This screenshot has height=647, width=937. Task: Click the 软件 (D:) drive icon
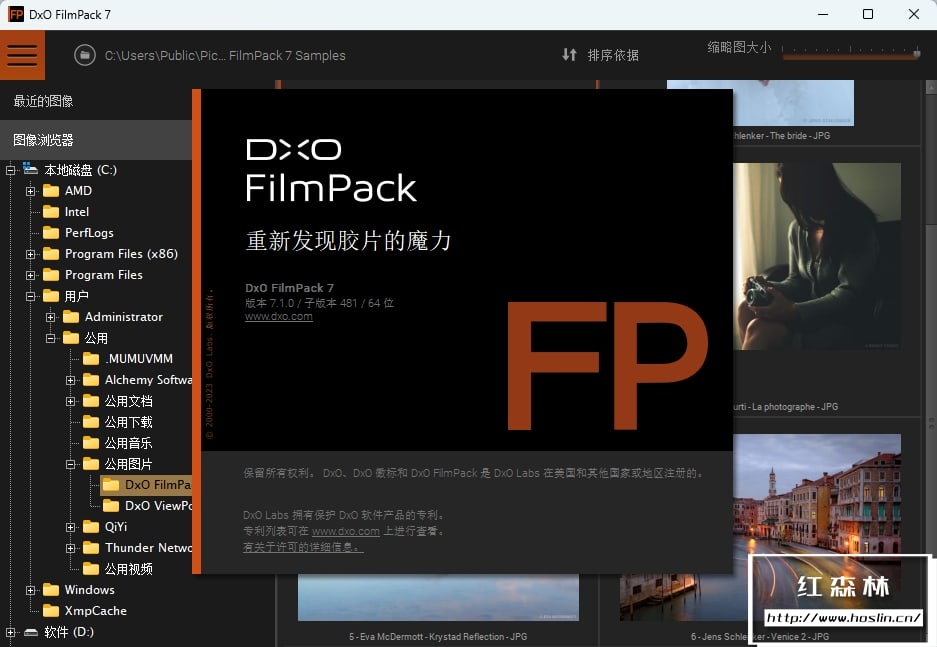30,632
